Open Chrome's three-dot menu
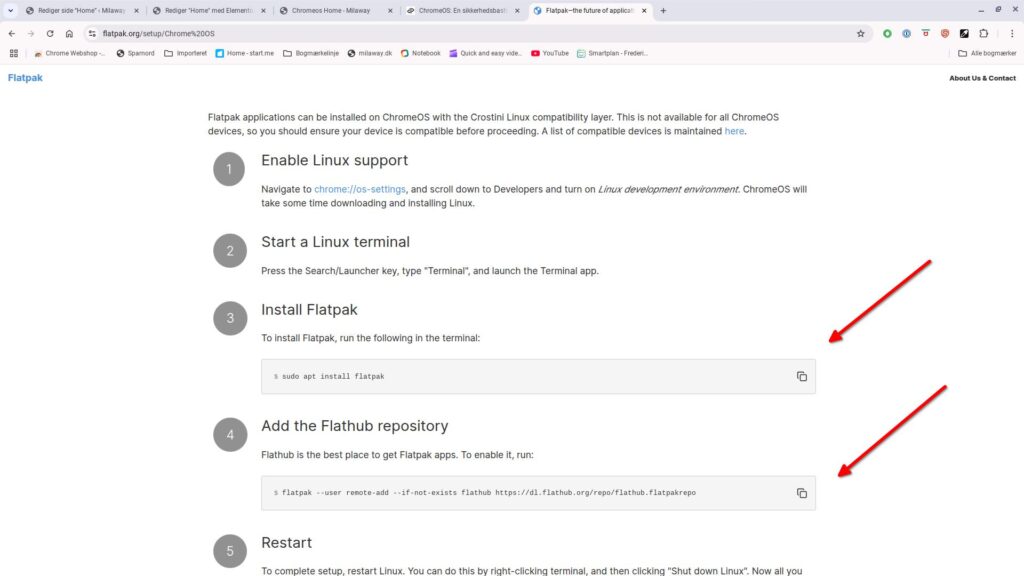The image size is (1024, 576). coord(1013,33)
